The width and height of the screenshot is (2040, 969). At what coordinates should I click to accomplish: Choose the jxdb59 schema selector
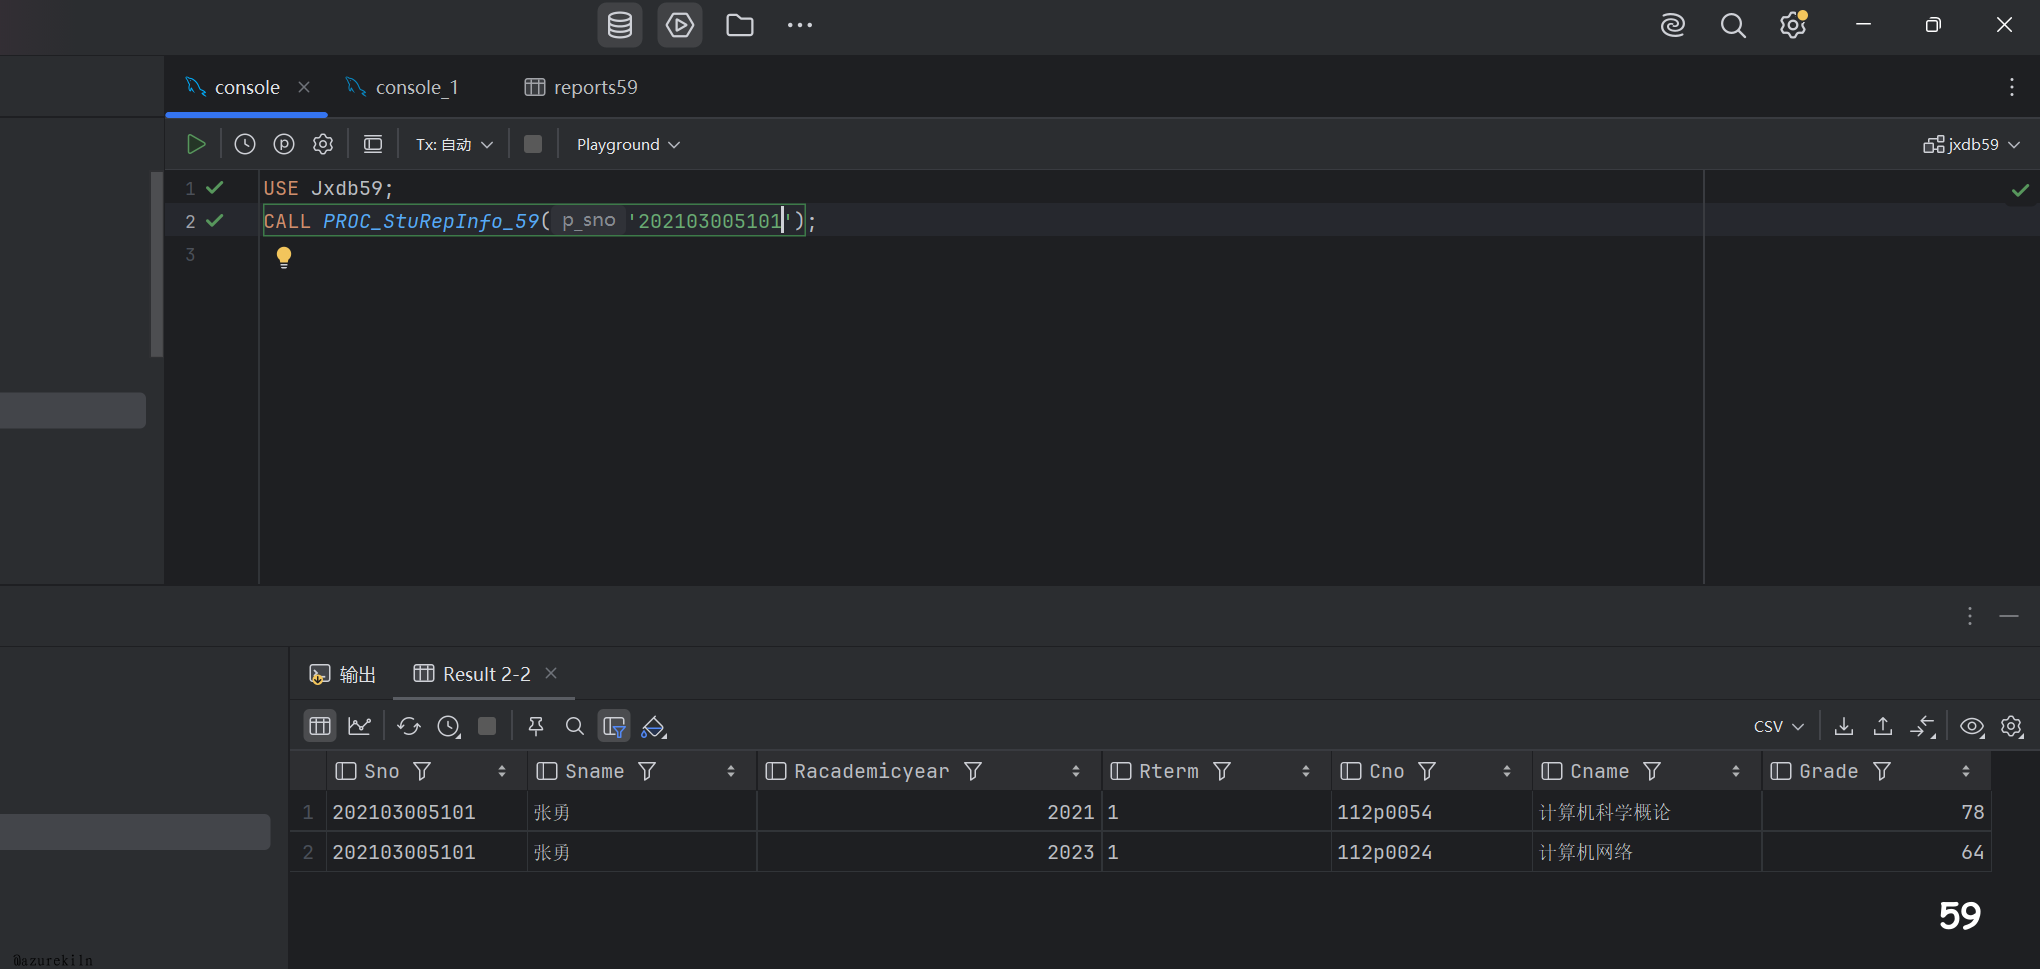coord(1971,144)
